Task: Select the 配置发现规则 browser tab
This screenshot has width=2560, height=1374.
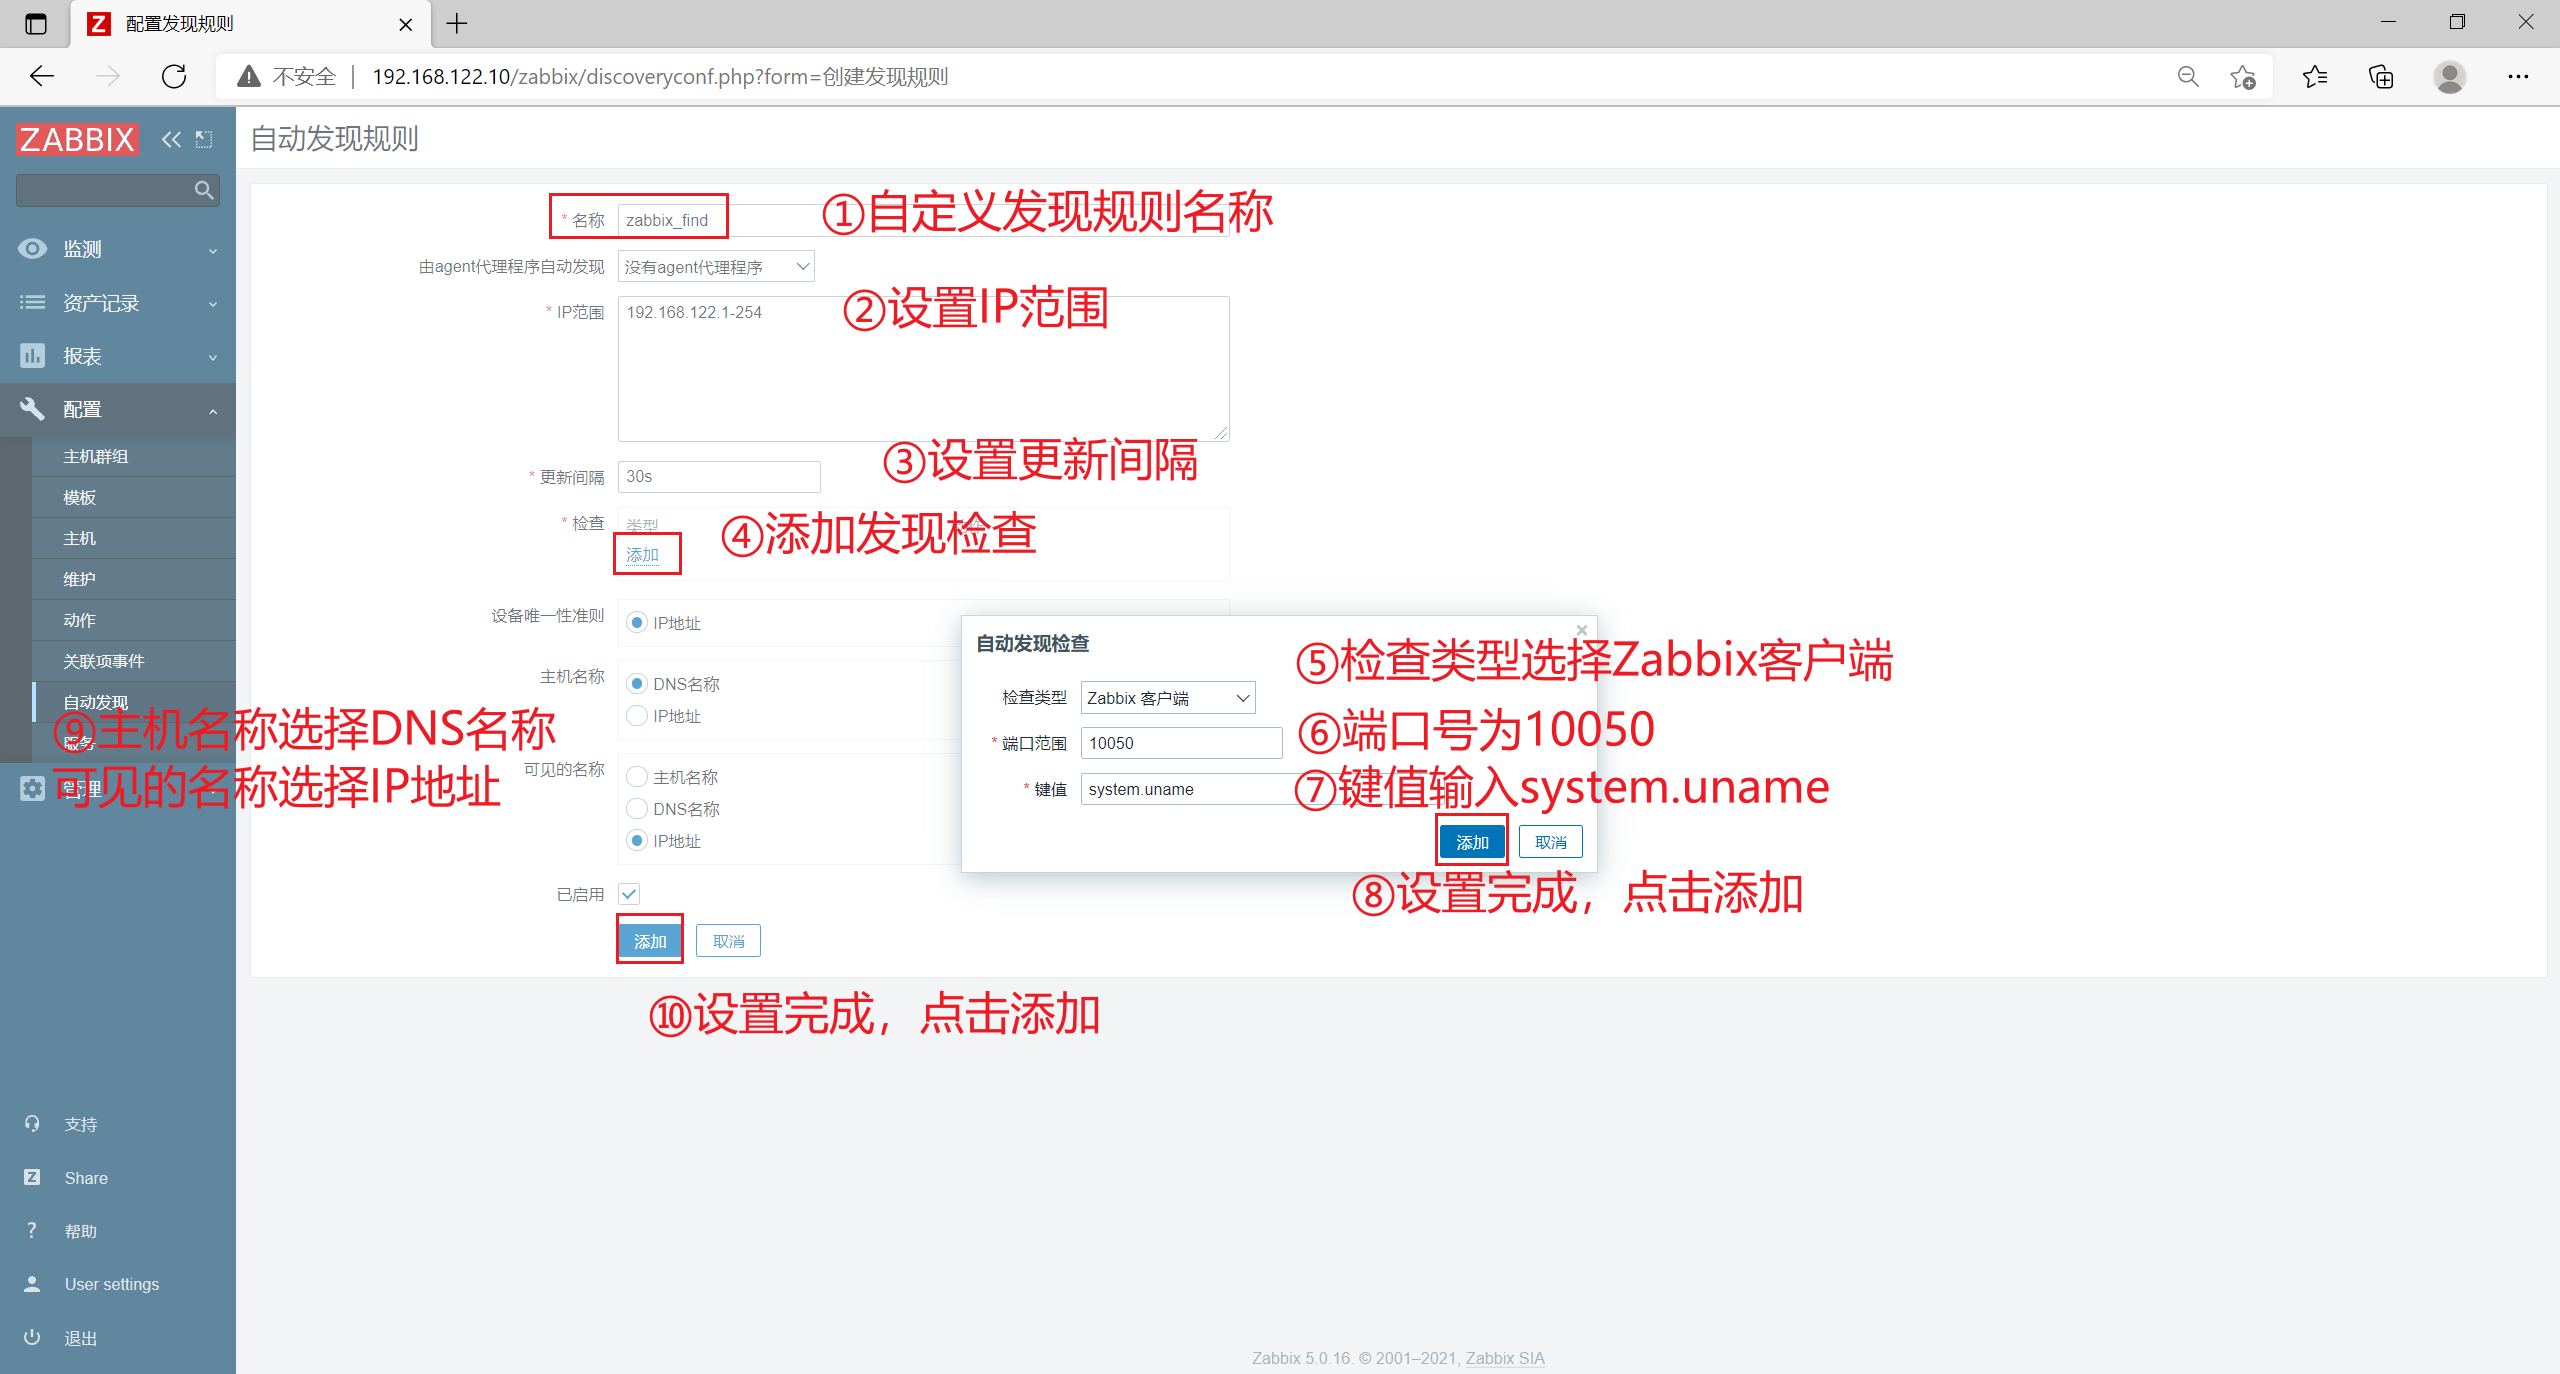Action: [x=250, y=24]
